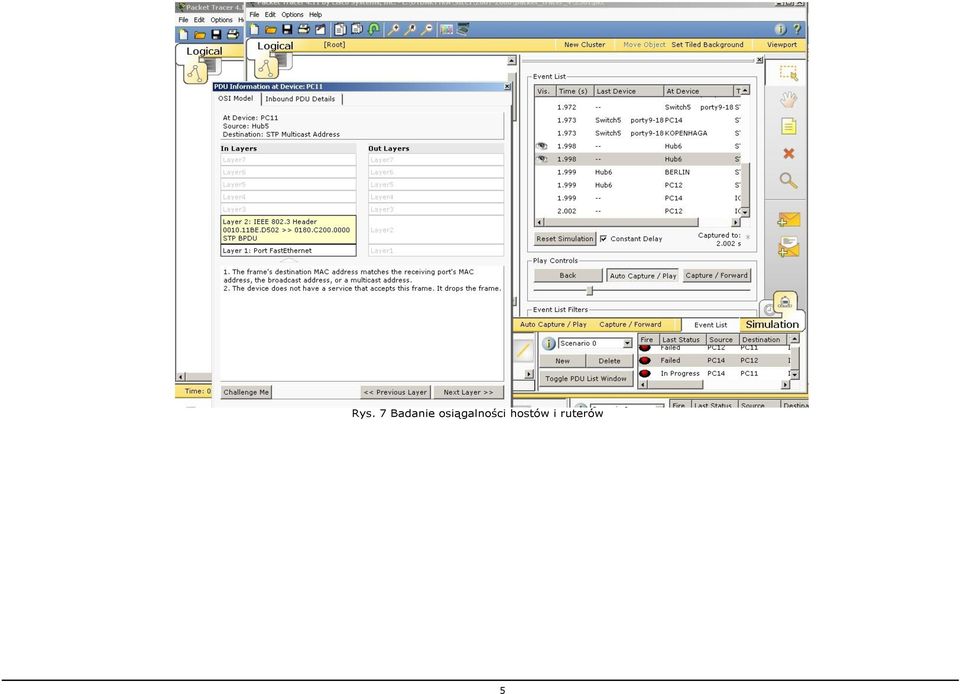
Task: Click Capture / Forward in Play Controls
Action: 716,275
